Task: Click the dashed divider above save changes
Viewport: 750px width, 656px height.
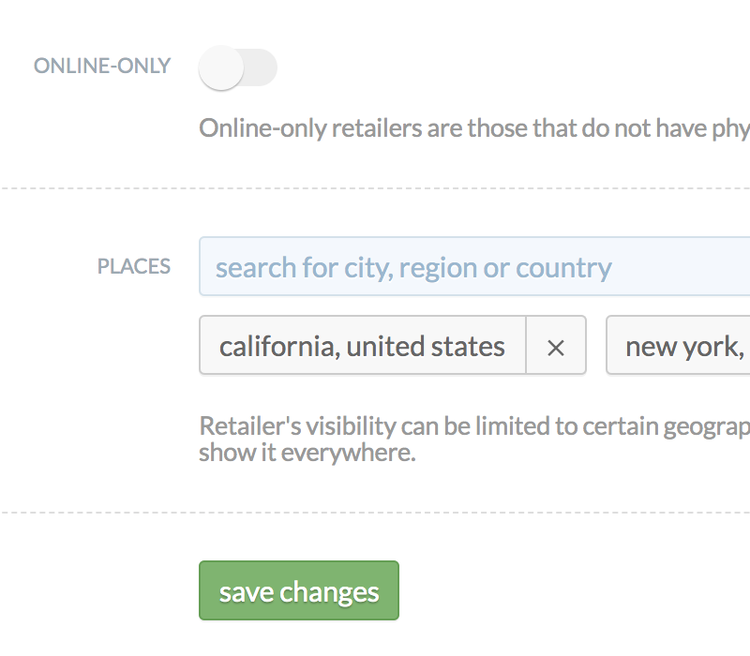Action: click(375, 512)
